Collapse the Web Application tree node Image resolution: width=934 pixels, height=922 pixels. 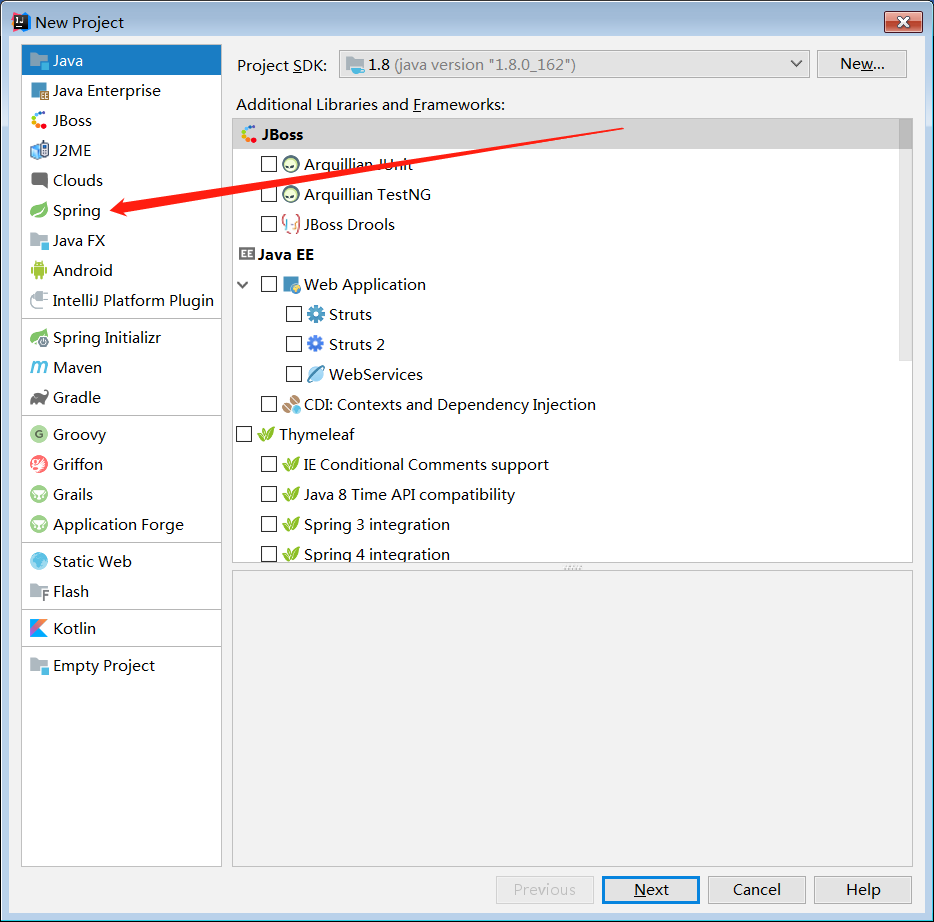tap(242, 285)
